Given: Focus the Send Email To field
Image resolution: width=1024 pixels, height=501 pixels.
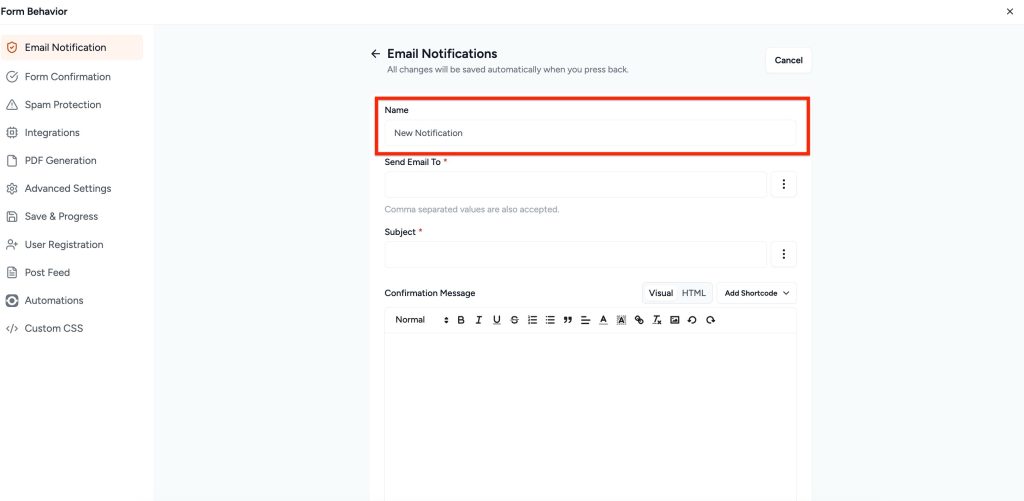Looking at the screenshot, I should (575, 184).
